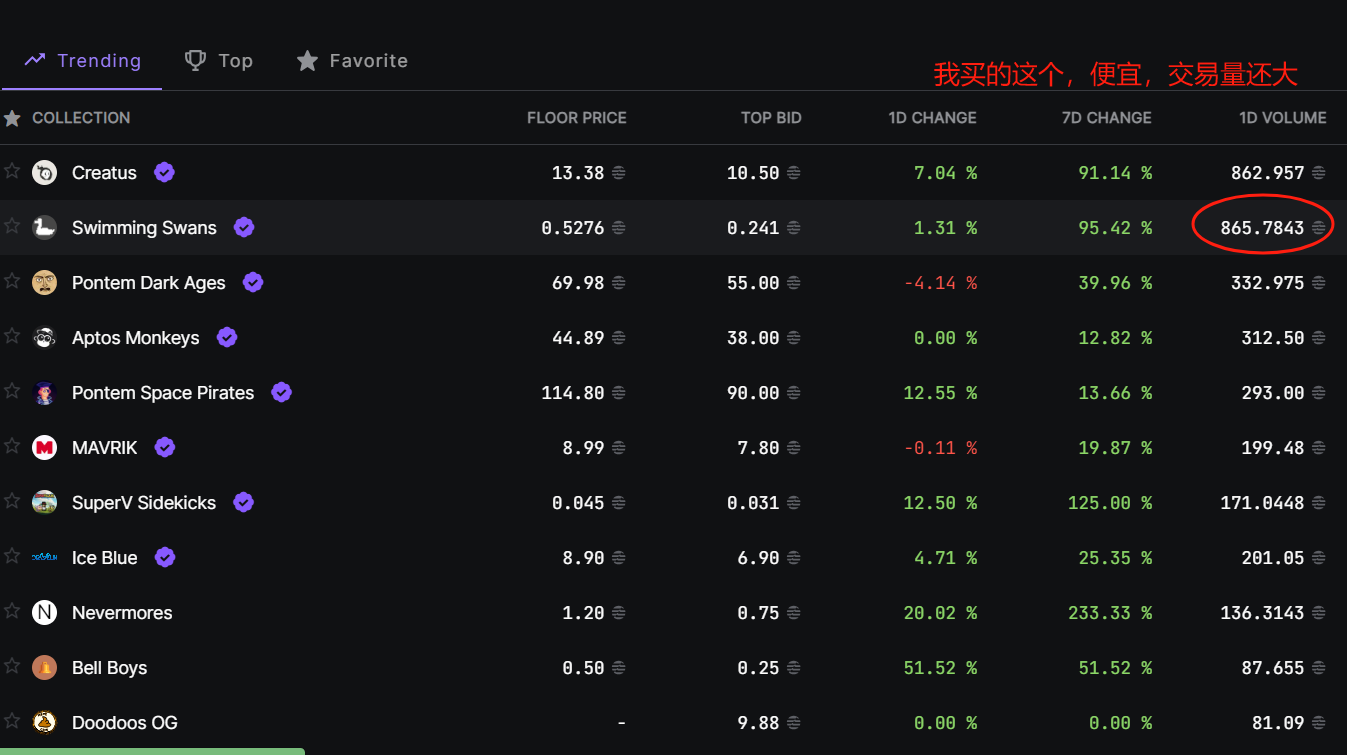Screen dimensions: 1347x755
Task: Click the 171.0448 volume value
Action: 1262,503
